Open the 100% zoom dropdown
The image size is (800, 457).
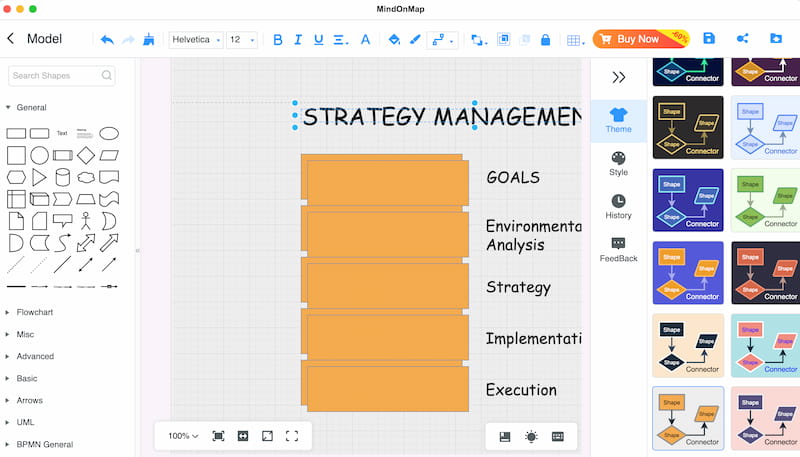point(183,436)
